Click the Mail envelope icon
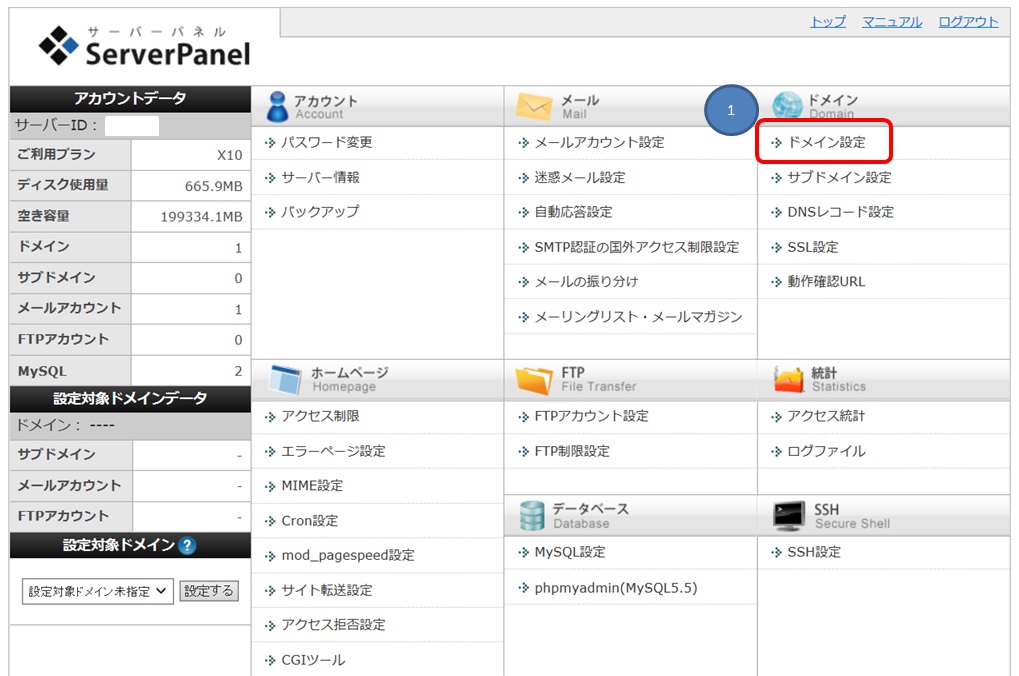The width and height of the screenshot is (1019, 676). point(534,106)
